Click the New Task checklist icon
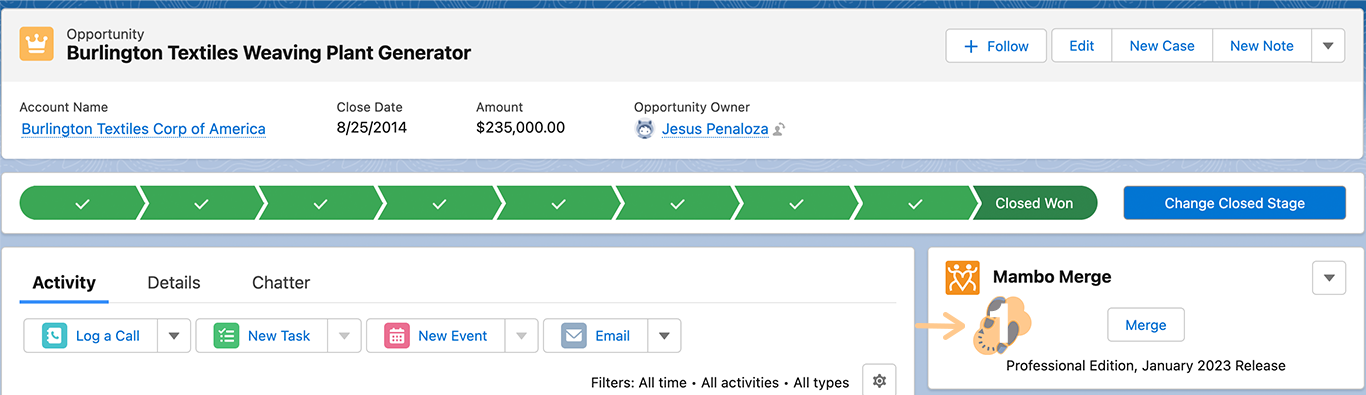 (226, 336)
